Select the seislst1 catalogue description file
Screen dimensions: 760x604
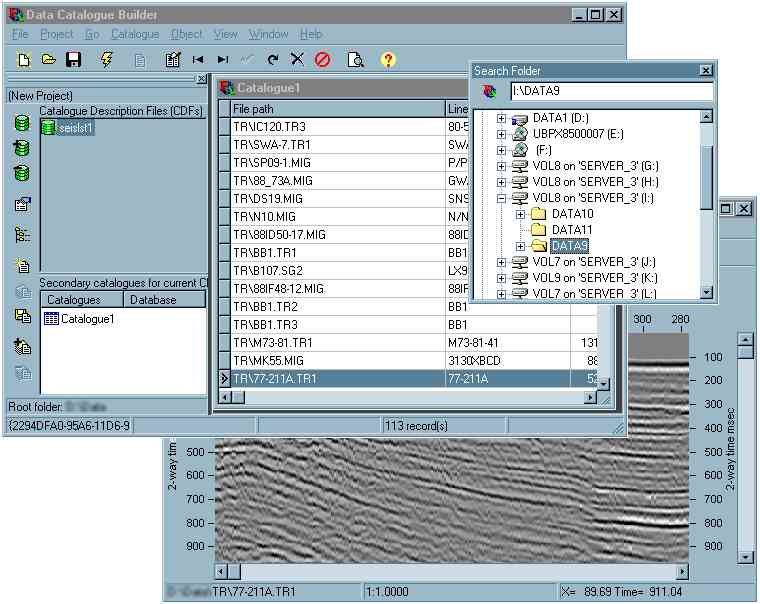(x=75, y=127)
